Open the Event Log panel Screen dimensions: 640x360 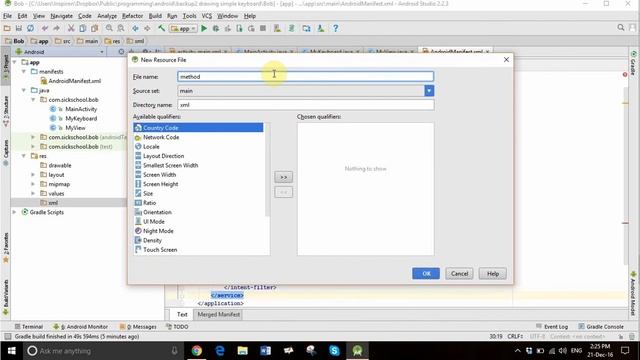pyautogui.click(x=552, y=327)
